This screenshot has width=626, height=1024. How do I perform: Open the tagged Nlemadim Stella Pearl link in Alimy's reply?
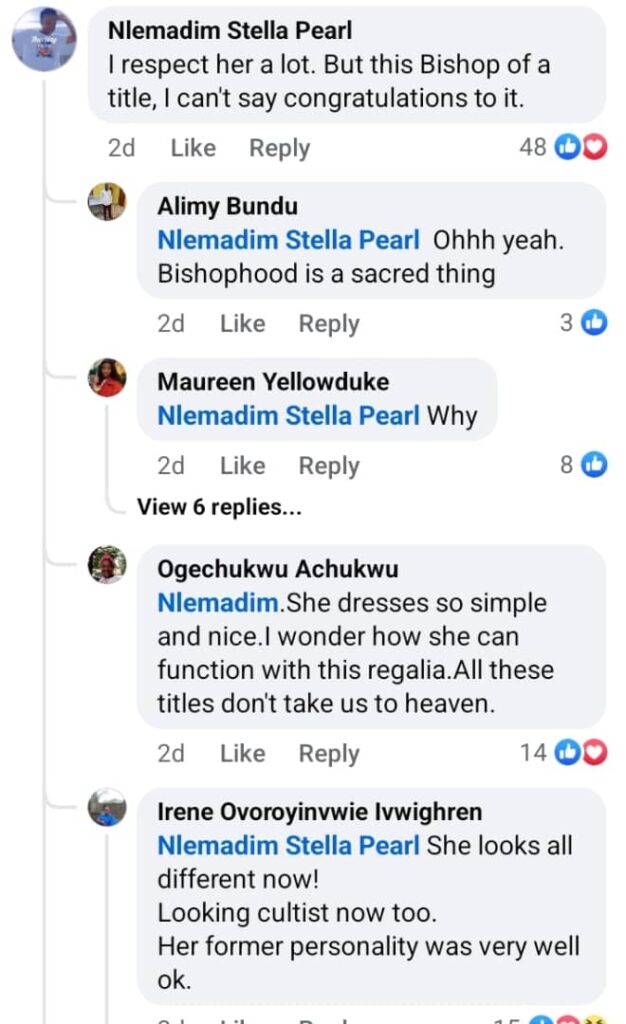[288, 241]
